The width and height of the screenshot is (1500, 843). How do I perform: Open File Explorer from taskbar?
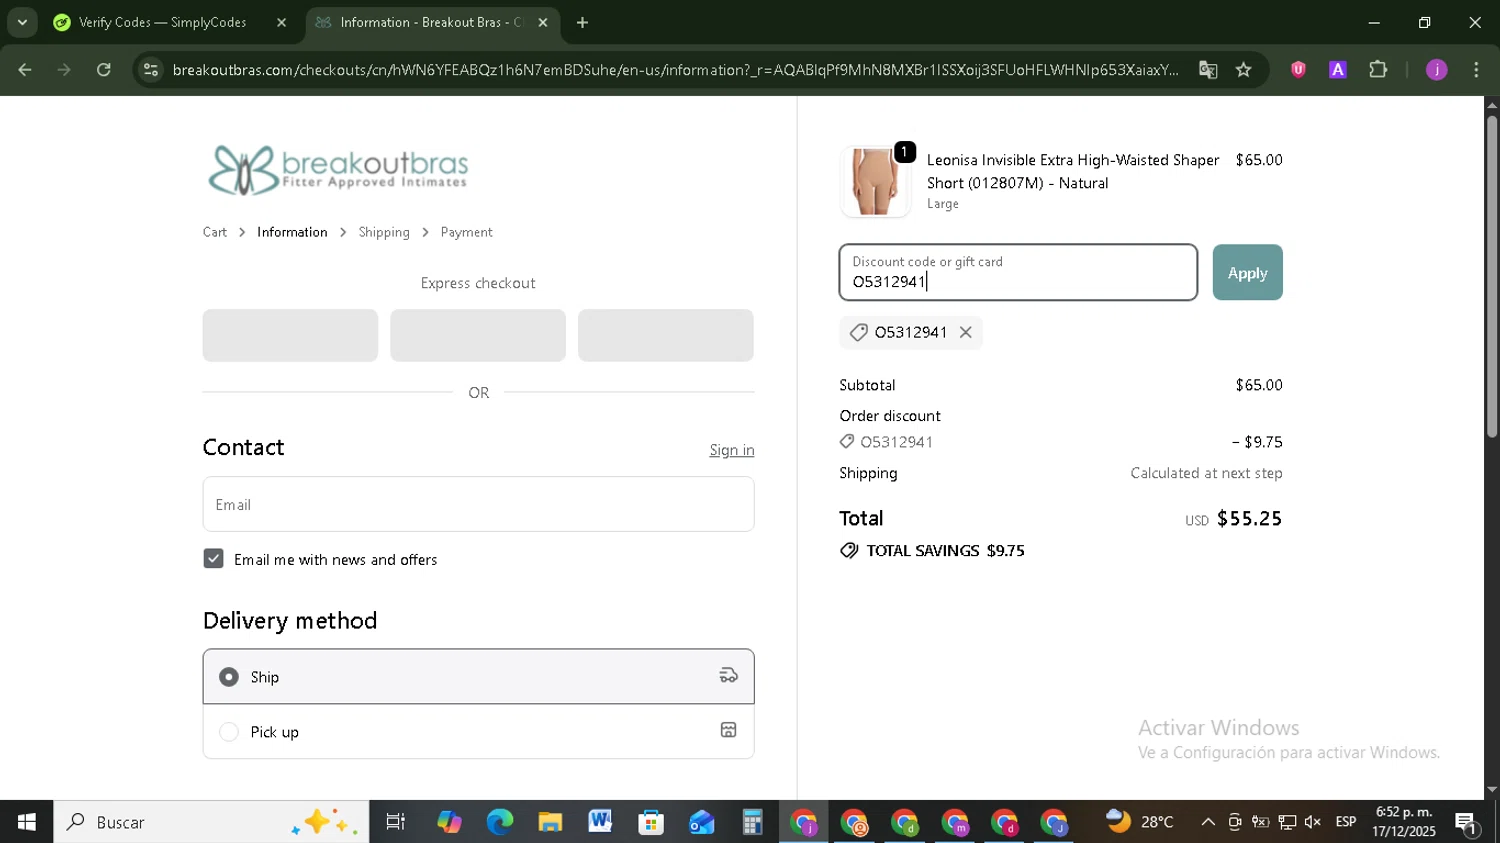point(550,822)
